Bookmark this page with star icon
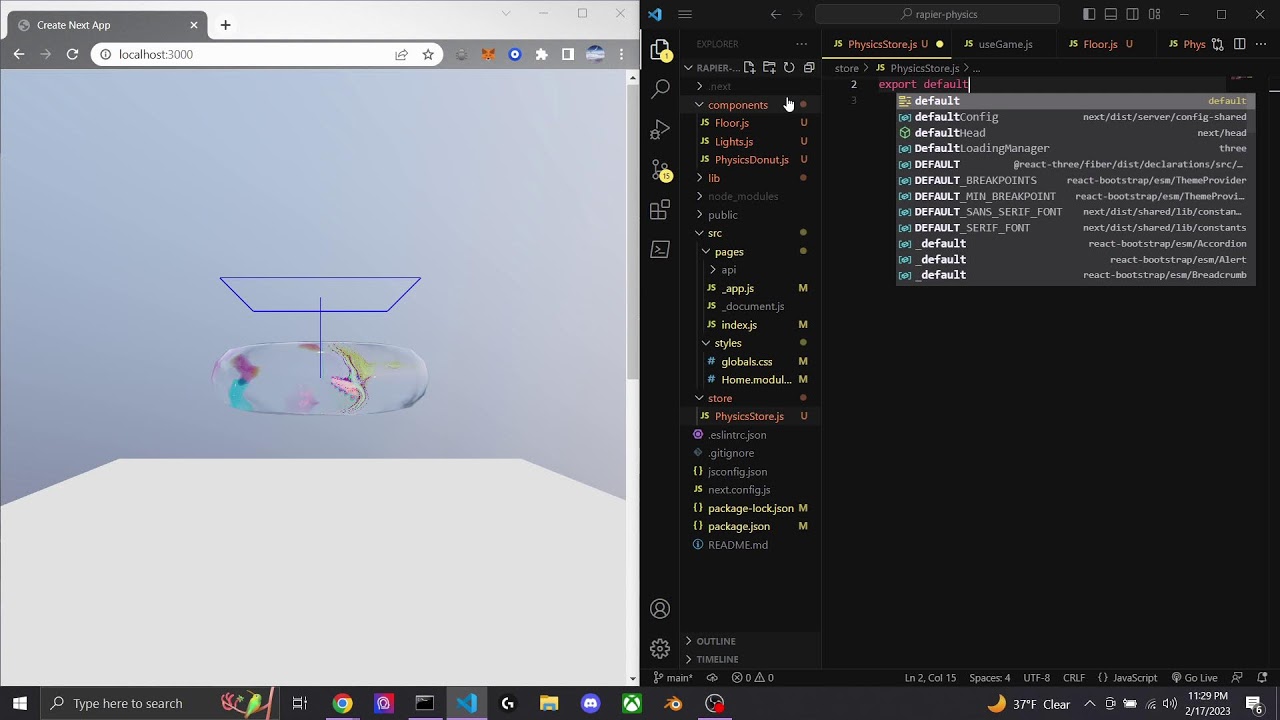 point(428,54)
